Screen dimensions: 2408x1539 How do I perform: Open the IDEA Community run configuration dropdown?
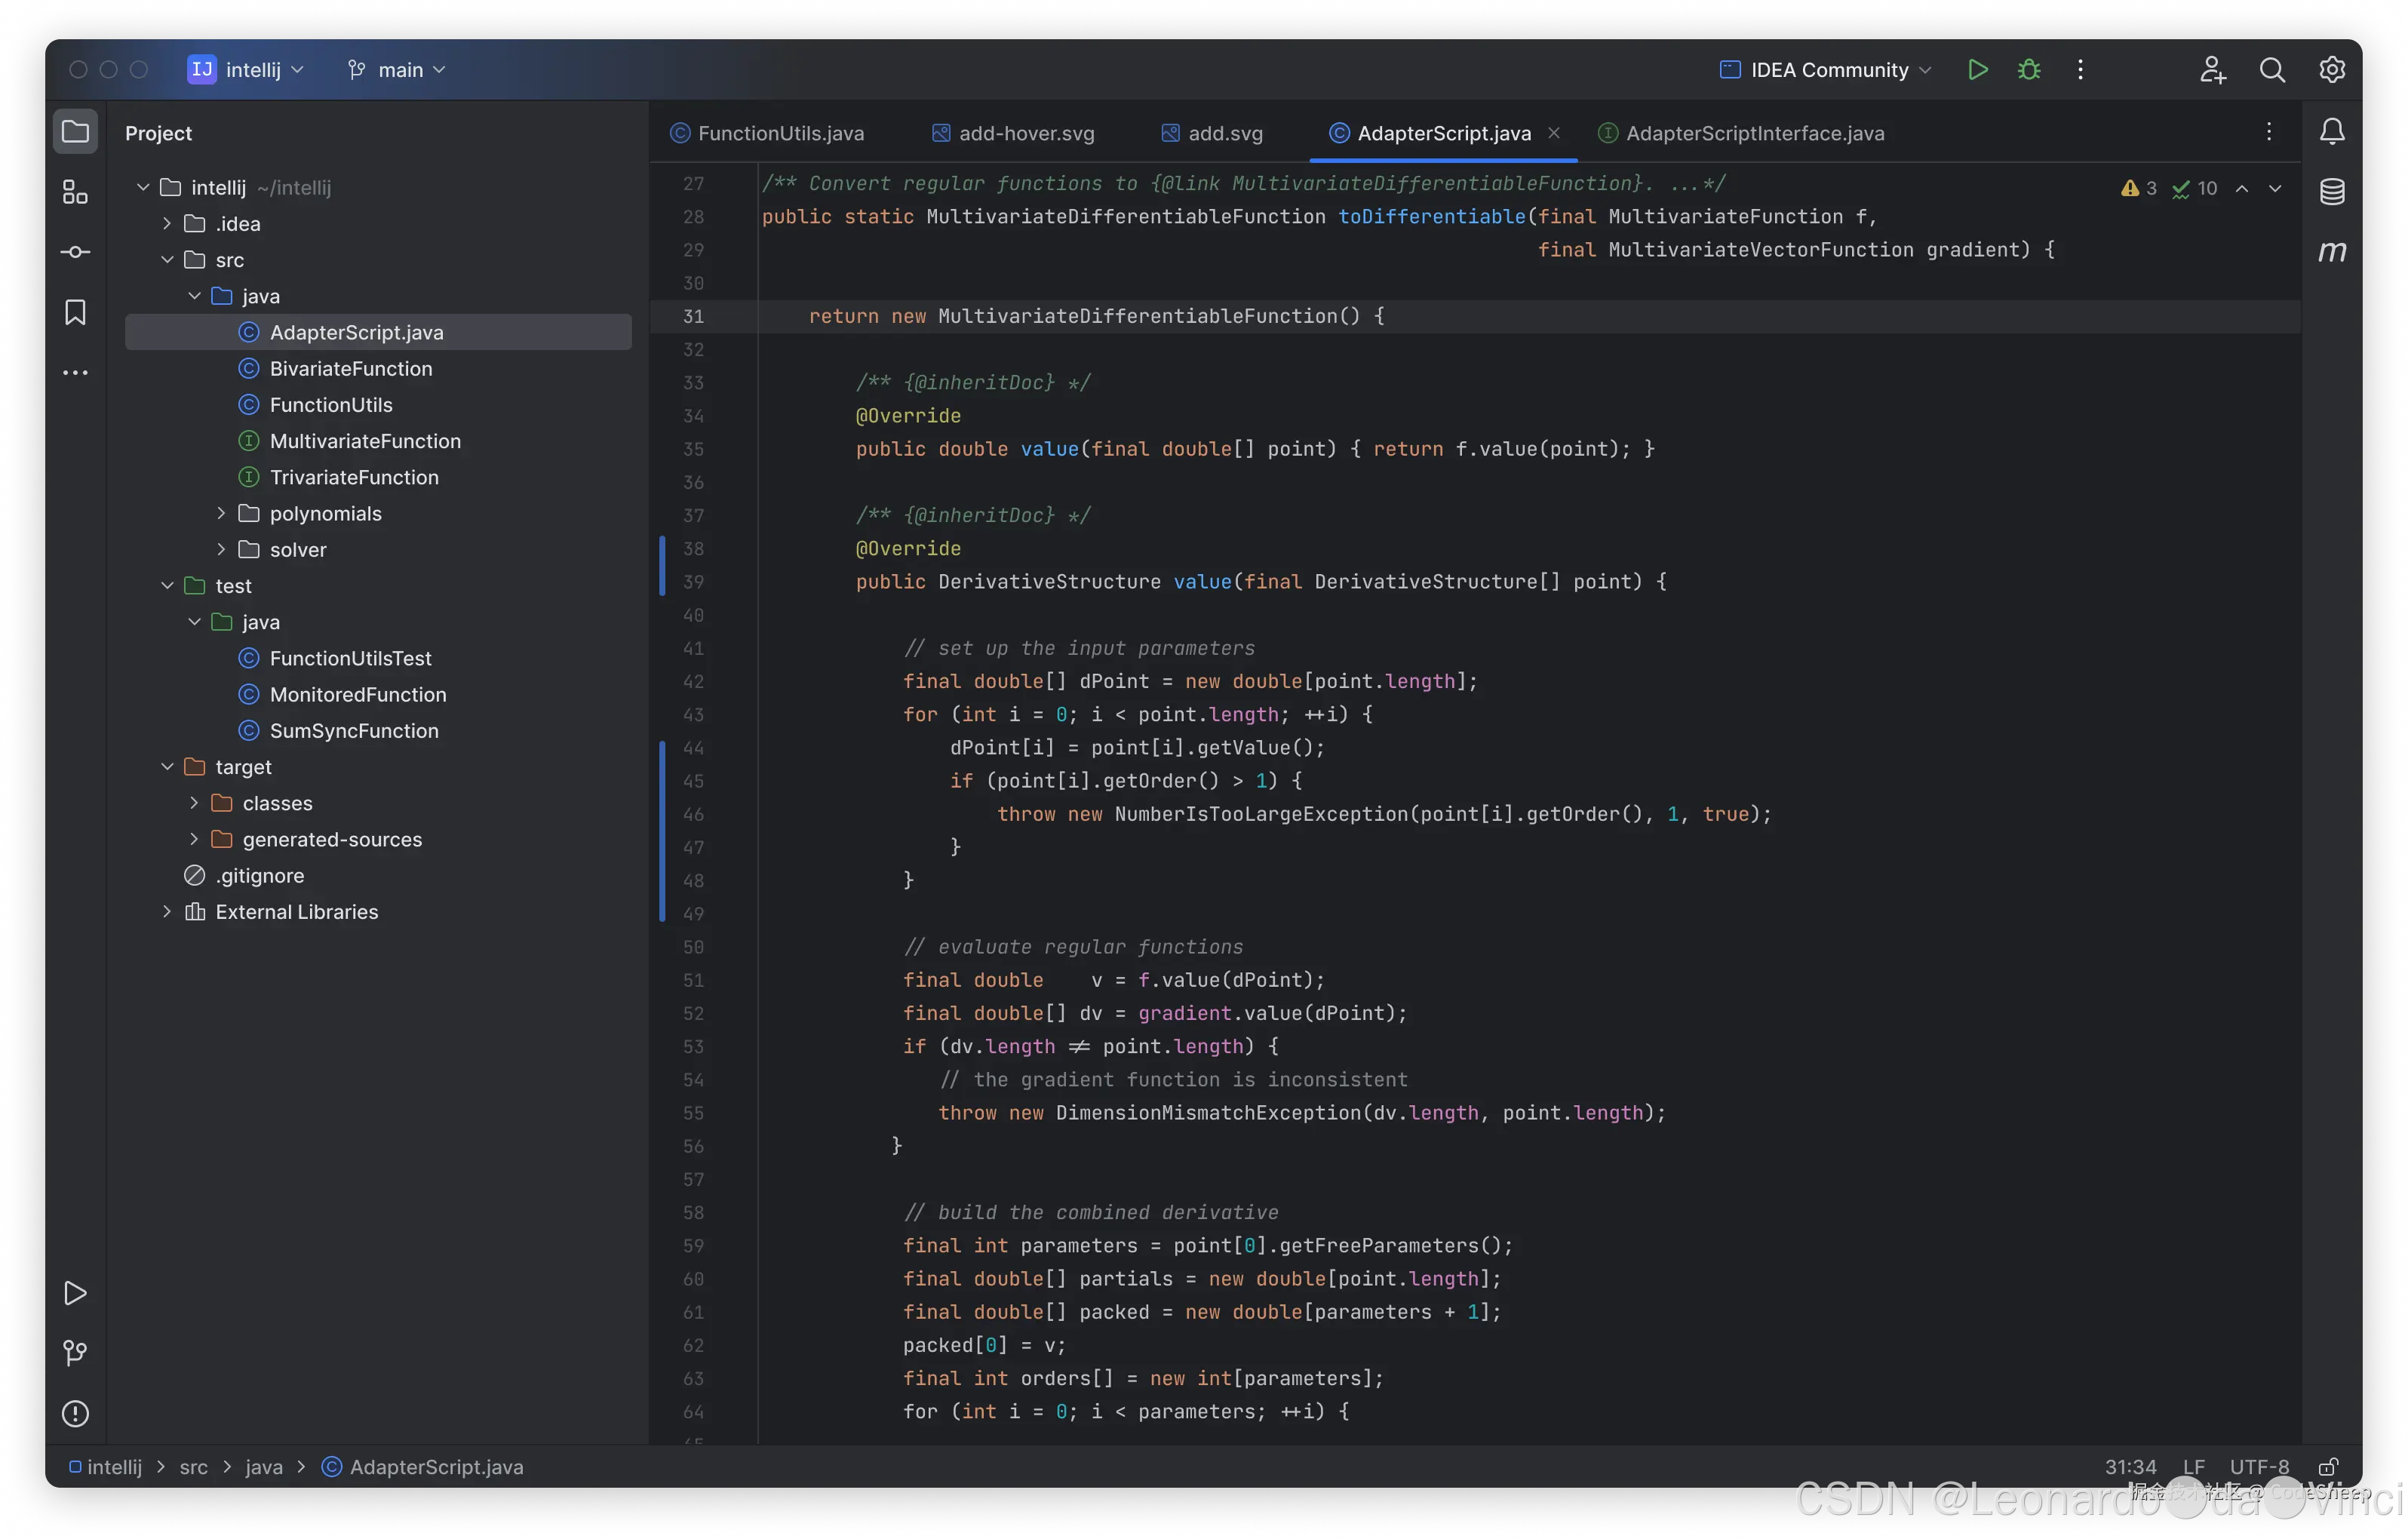point(1826,70)
